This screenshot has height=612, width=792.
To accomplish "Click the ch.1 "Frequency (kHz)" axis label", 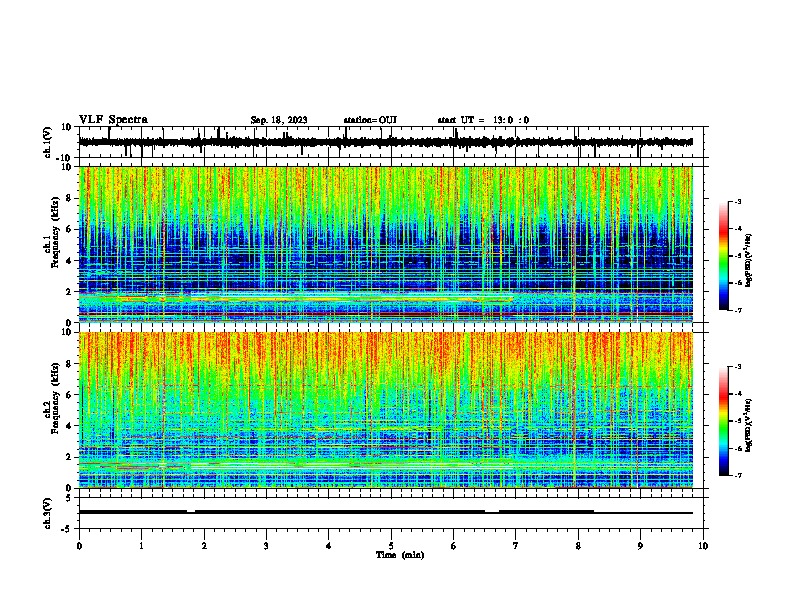I will (55, 233).
